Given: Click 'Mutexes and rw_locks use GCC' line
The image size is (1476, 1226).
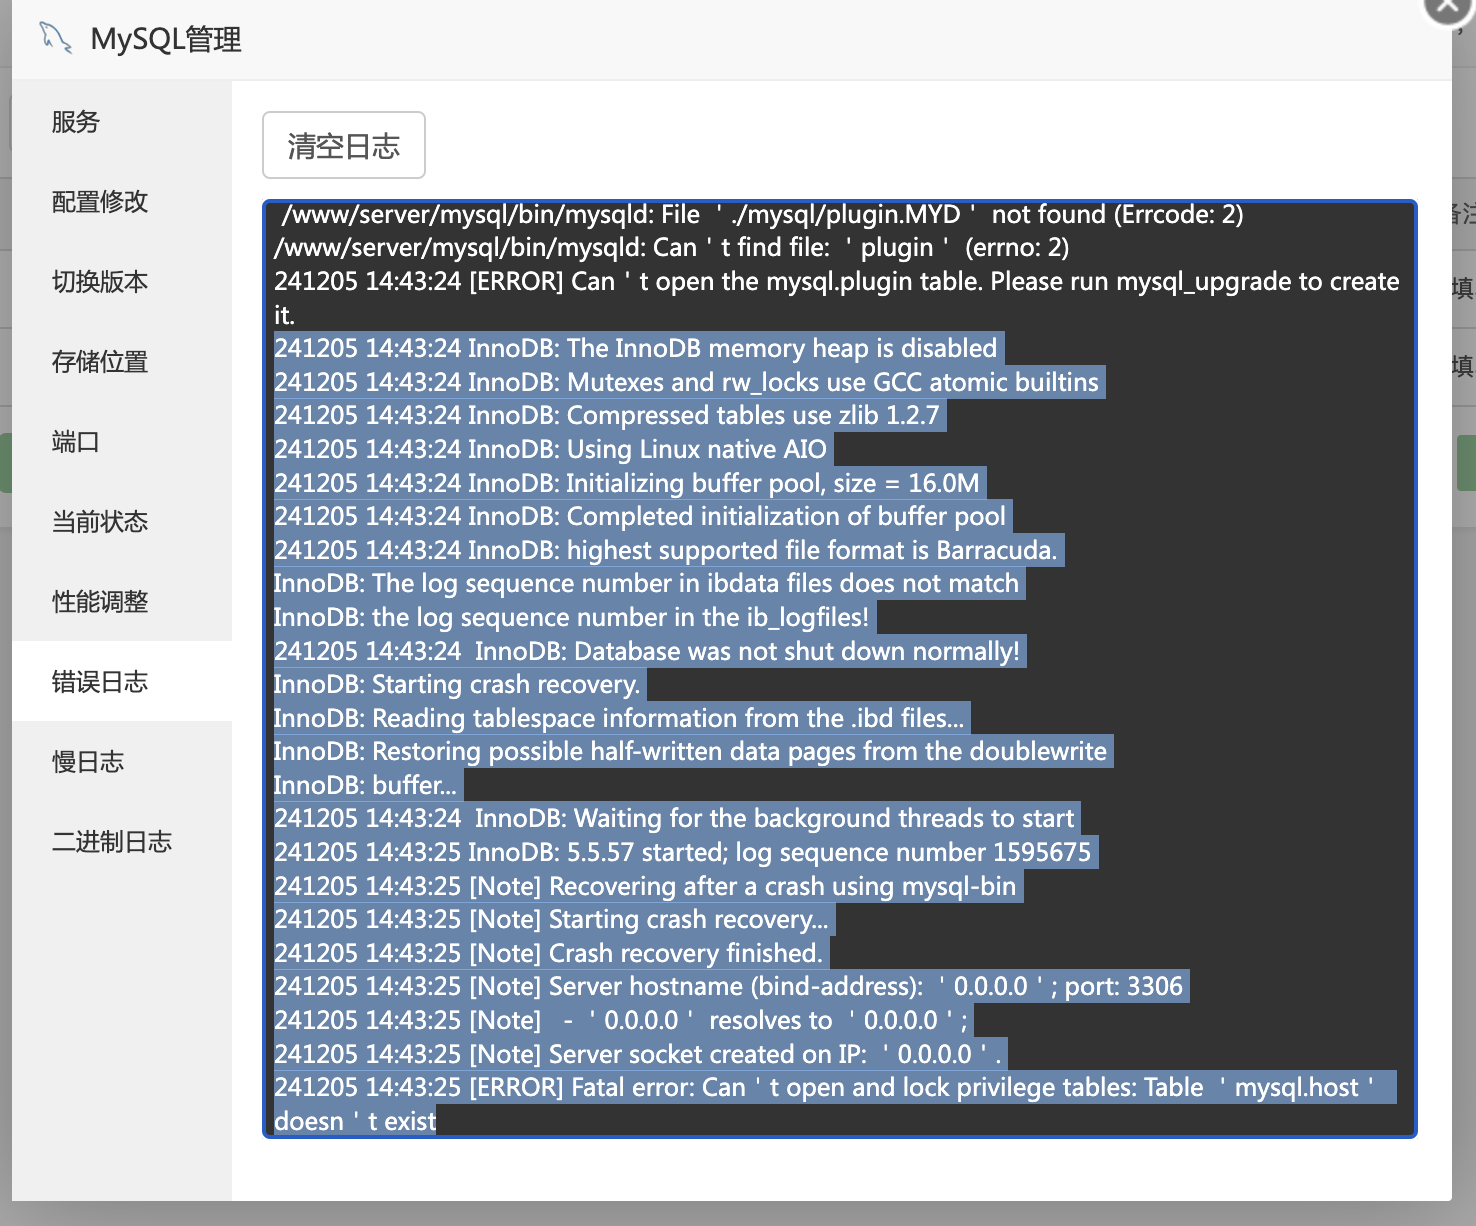Looking at the screenshot, I should click(x=687, y=382).
